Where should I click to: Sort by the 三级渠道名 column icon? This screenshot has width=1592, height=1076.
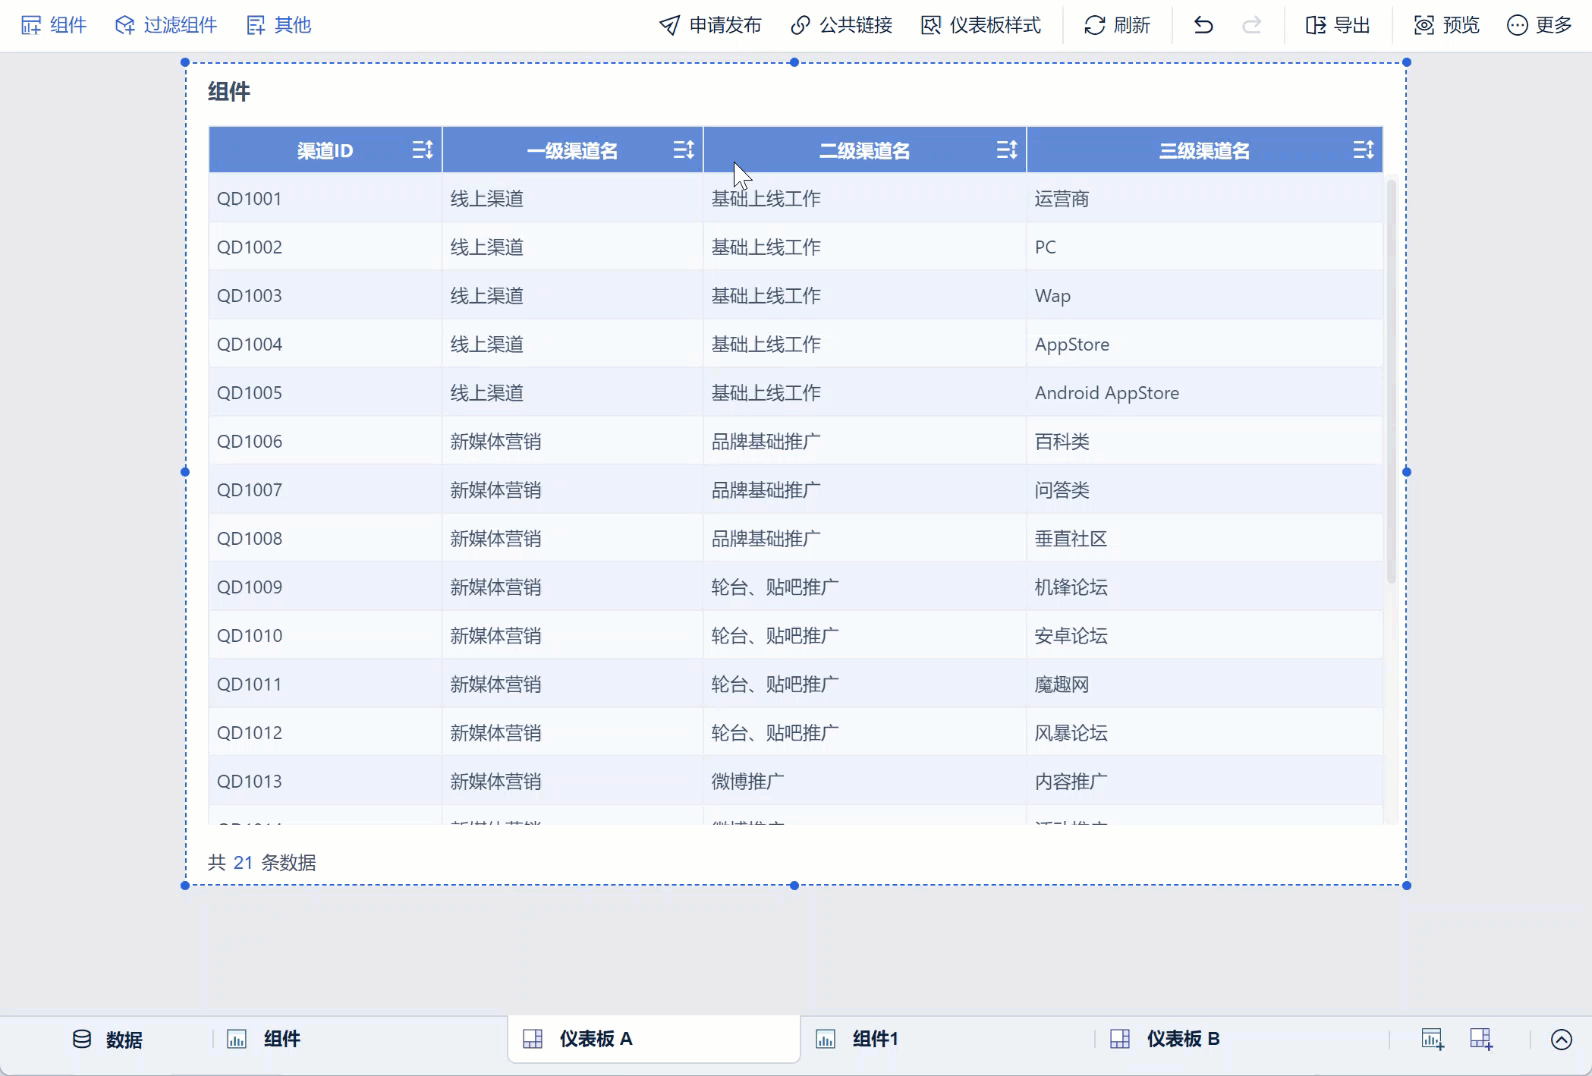tap(1363, 150)
